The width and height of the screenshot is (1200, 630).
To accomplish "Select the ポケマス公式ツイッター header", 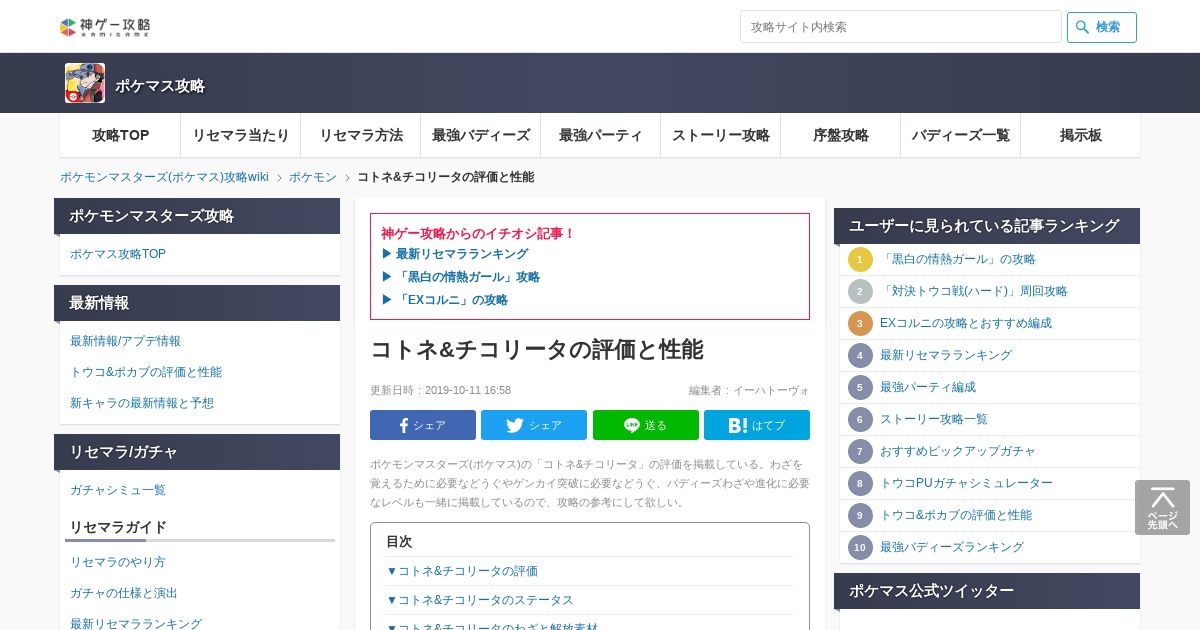I will (x=987, y=591).
